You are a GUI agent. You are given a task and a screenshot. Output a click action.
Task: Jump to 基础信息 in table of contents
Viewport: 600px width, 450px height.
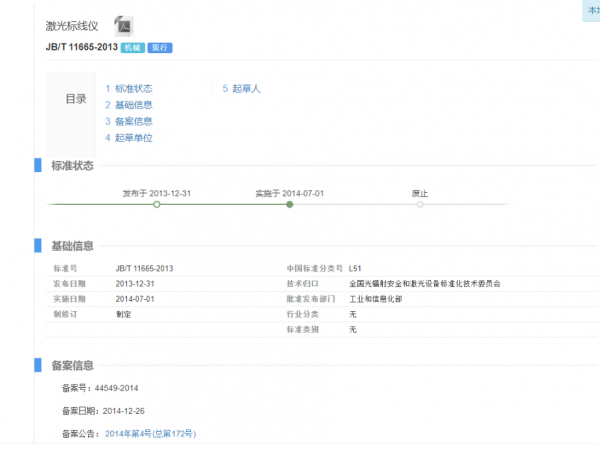pos(134,105)
